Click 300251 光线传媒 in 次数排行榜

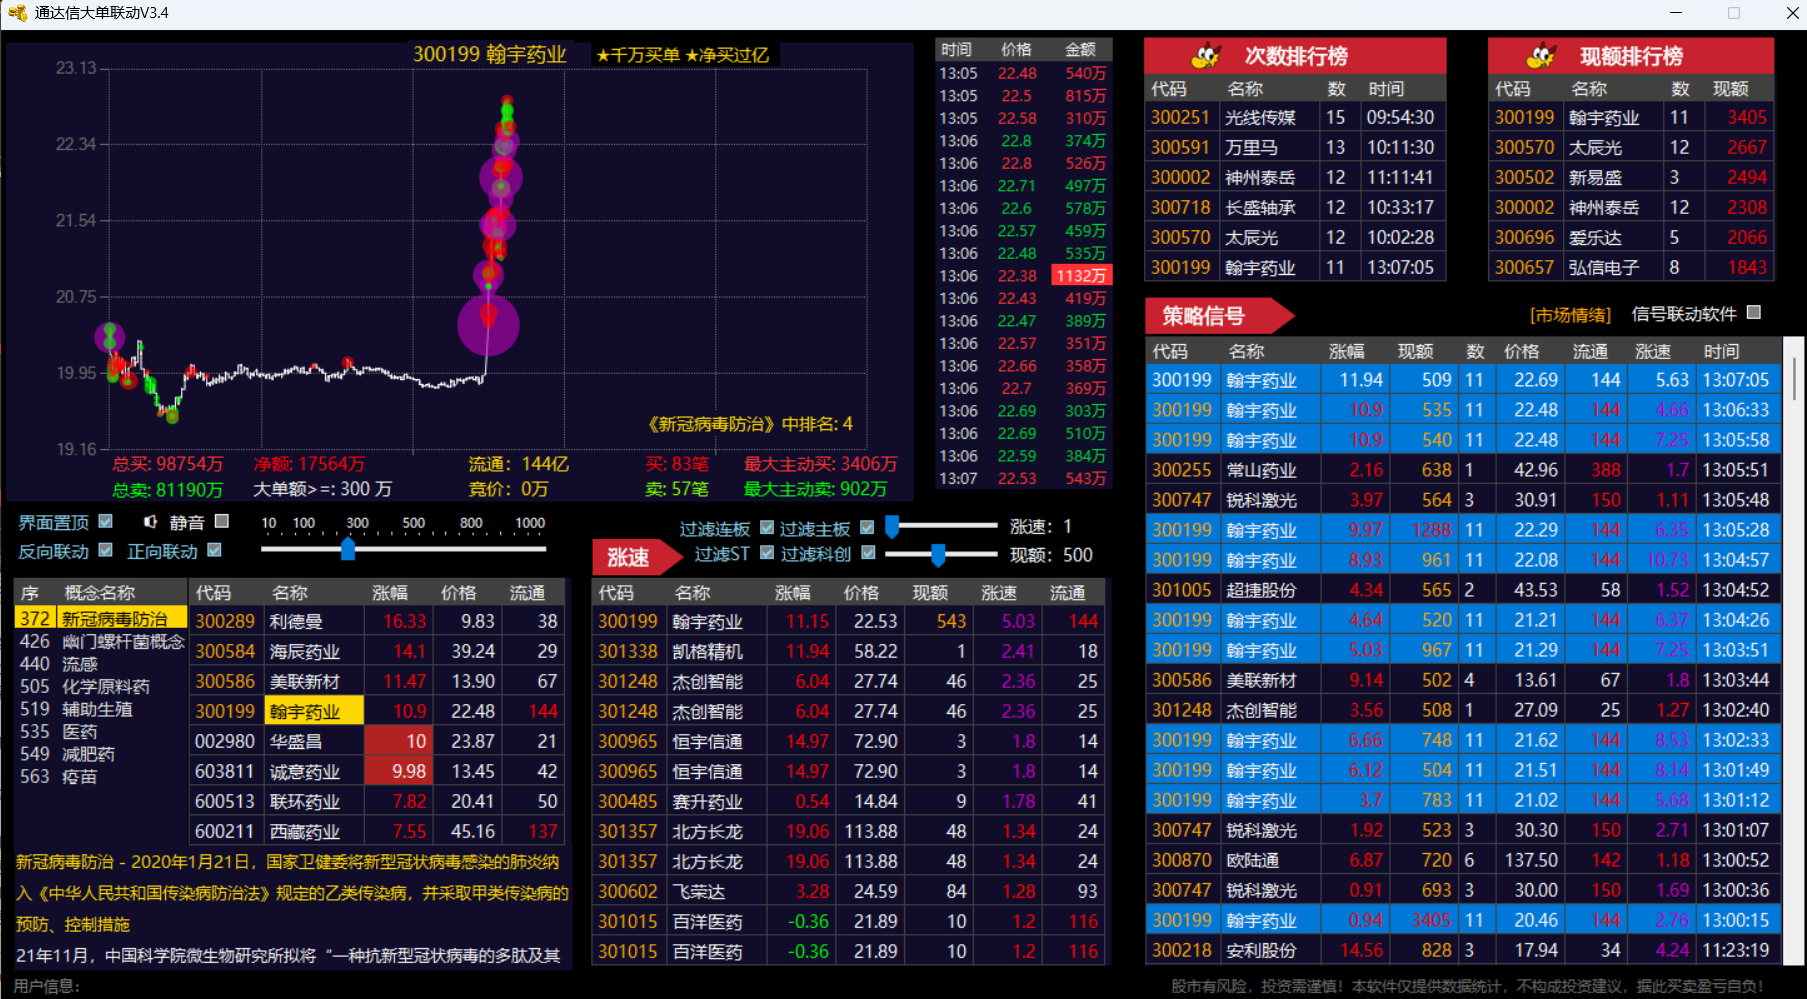click(x=1295, y=117)
